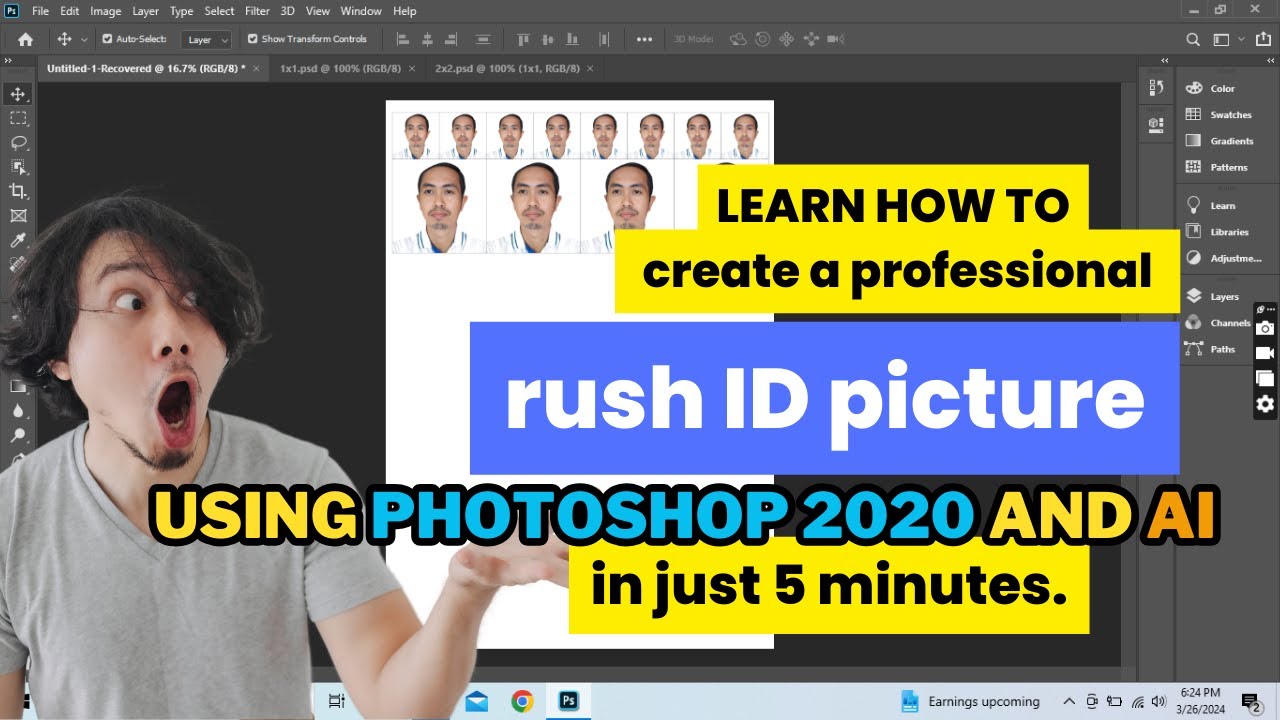Select the Move tool in the toolbox

[18, 94]
